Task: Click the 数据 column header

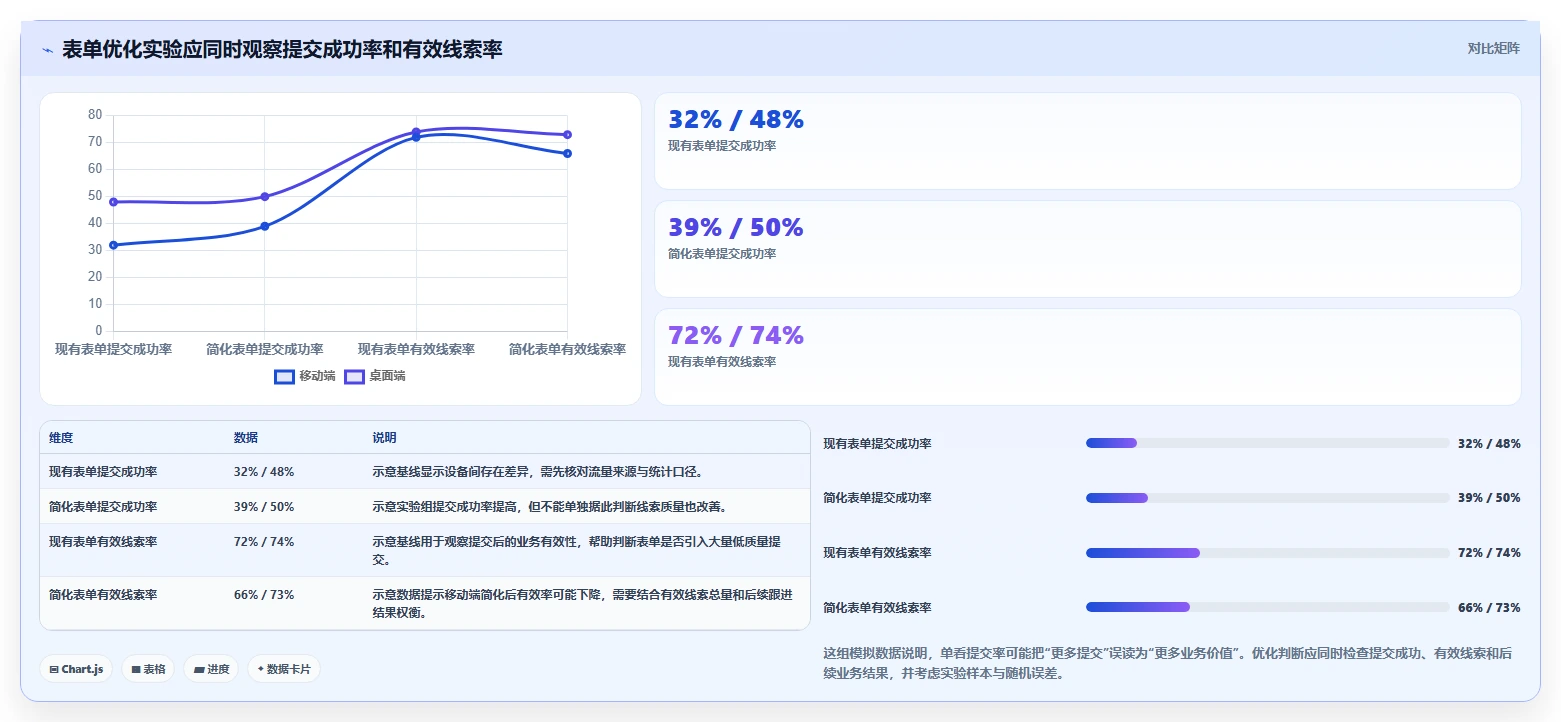Action: pos(246,438)
